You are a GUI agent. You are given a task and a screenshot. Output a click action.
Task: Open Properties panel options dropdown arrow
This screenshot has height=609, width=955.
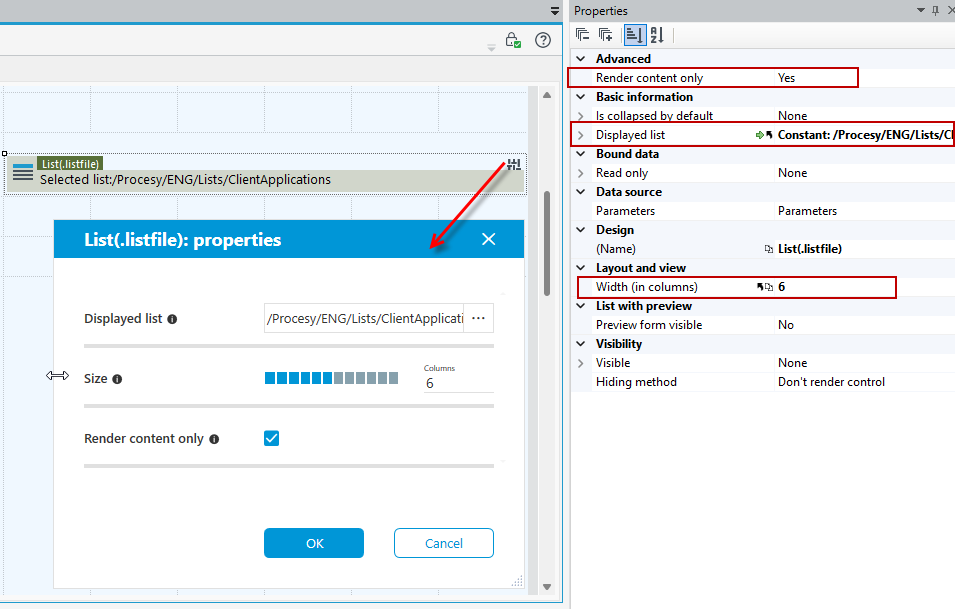921,10
